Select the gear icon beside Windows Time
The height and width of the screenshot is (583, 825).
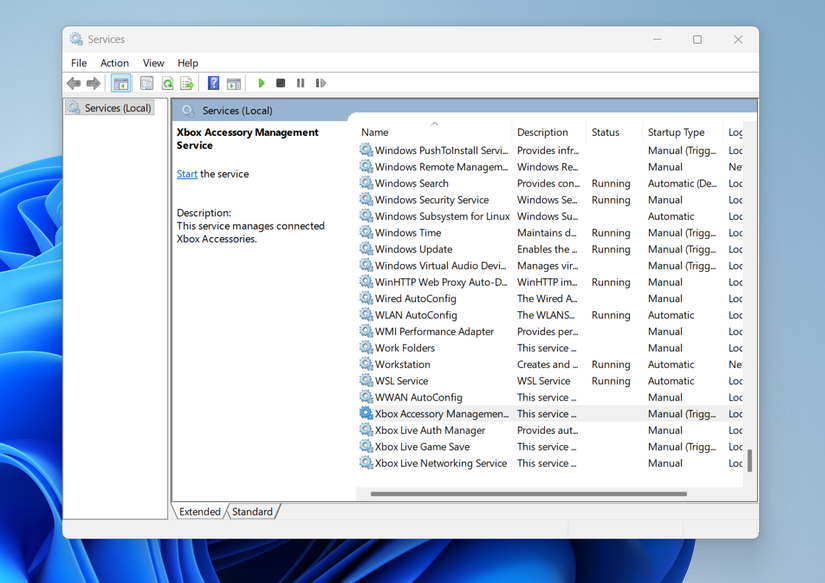pyautogui.click(x=366, y=233)
